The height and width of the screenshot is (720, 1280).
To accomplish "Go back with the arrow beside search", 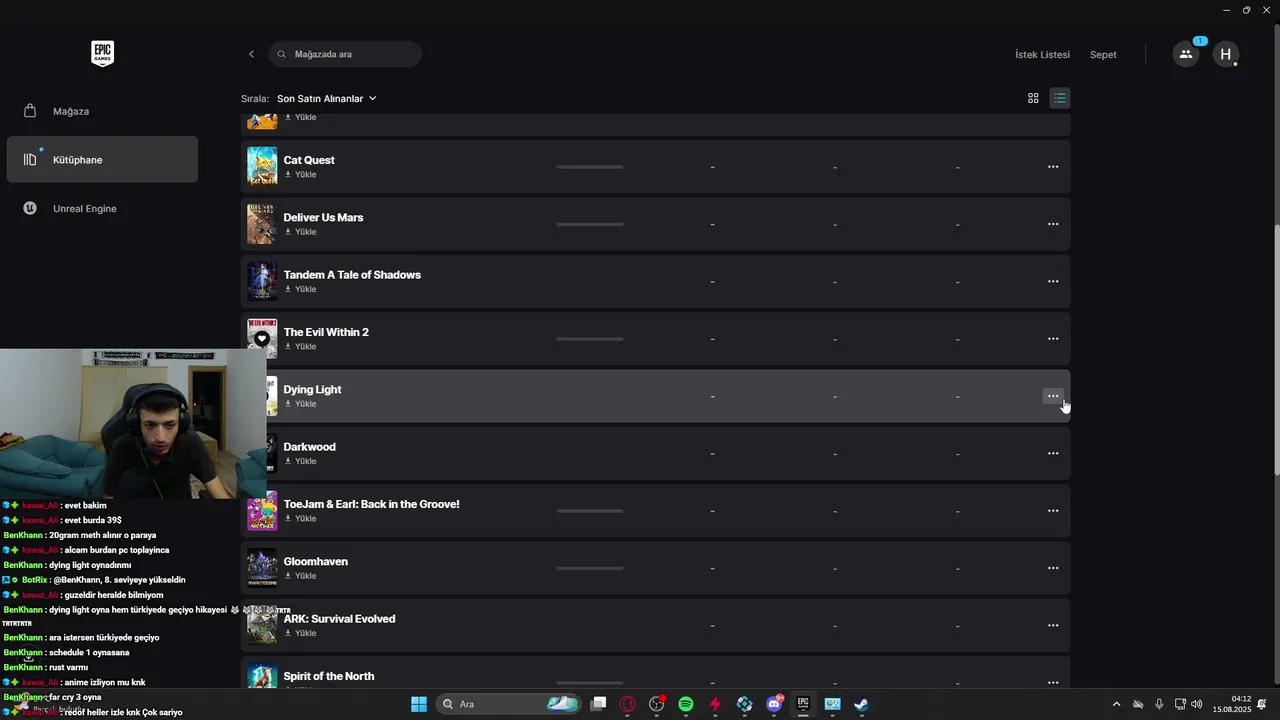I will point(251,54).
